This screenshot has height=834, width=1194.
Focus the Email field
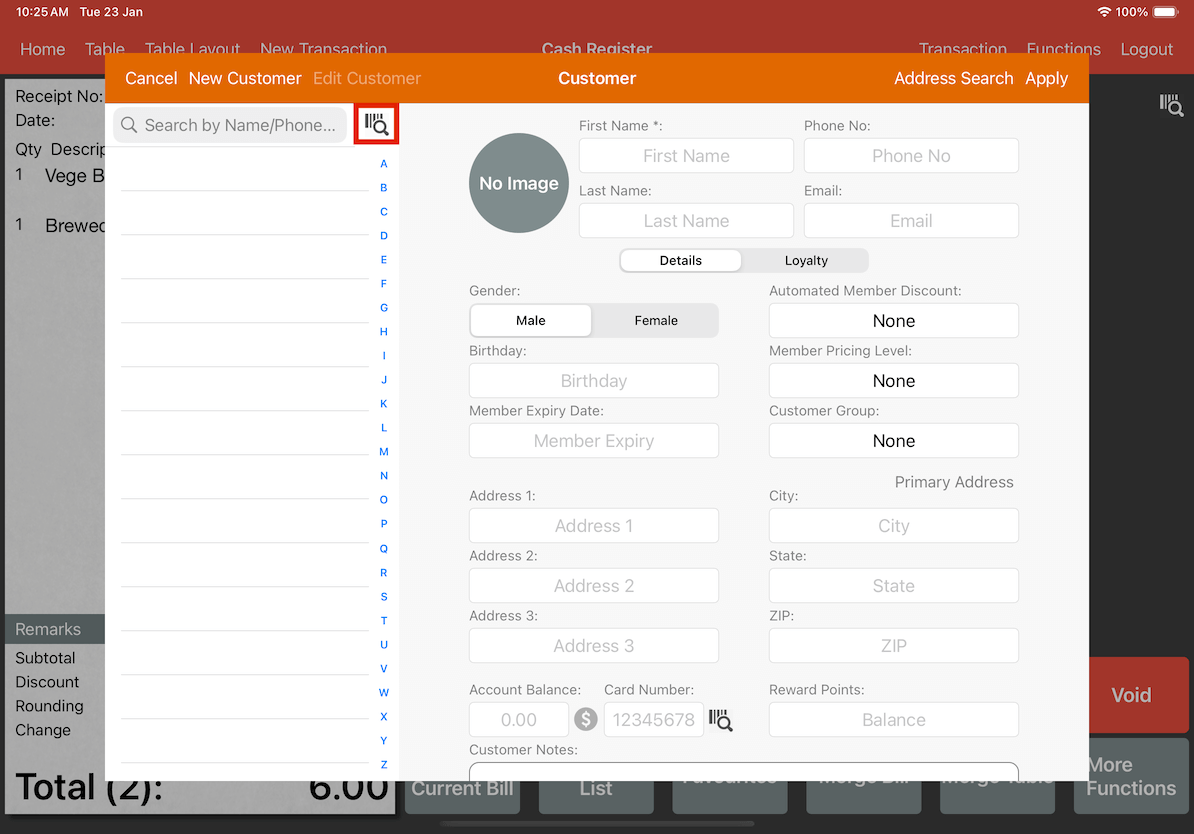coord(911,221)
